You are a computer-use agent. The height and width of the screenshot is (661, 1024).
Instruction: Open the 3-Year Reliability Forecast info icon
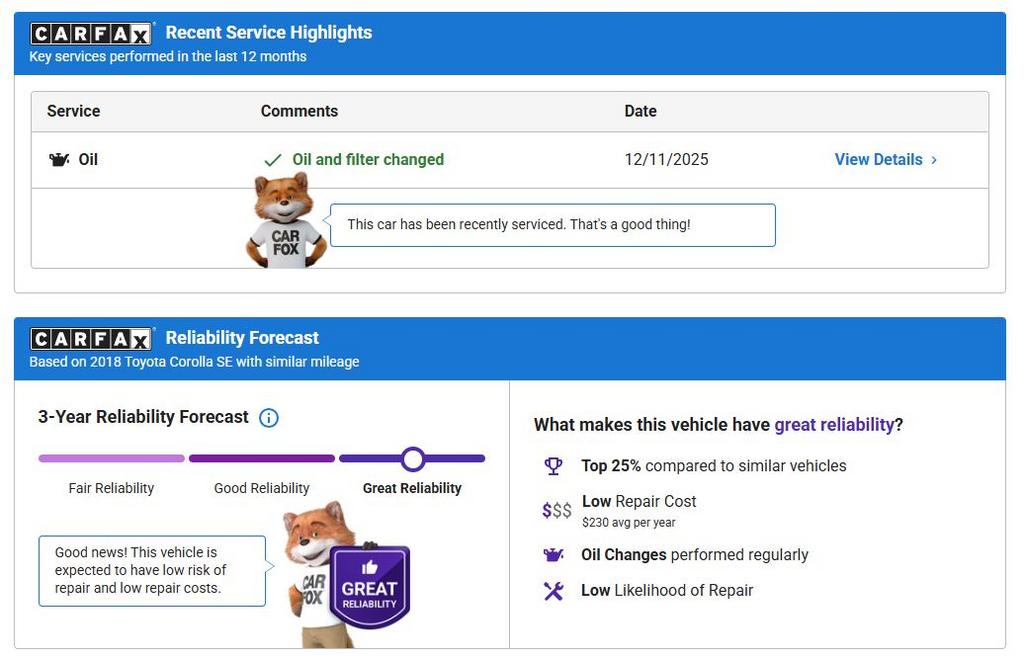click(269, 418)
